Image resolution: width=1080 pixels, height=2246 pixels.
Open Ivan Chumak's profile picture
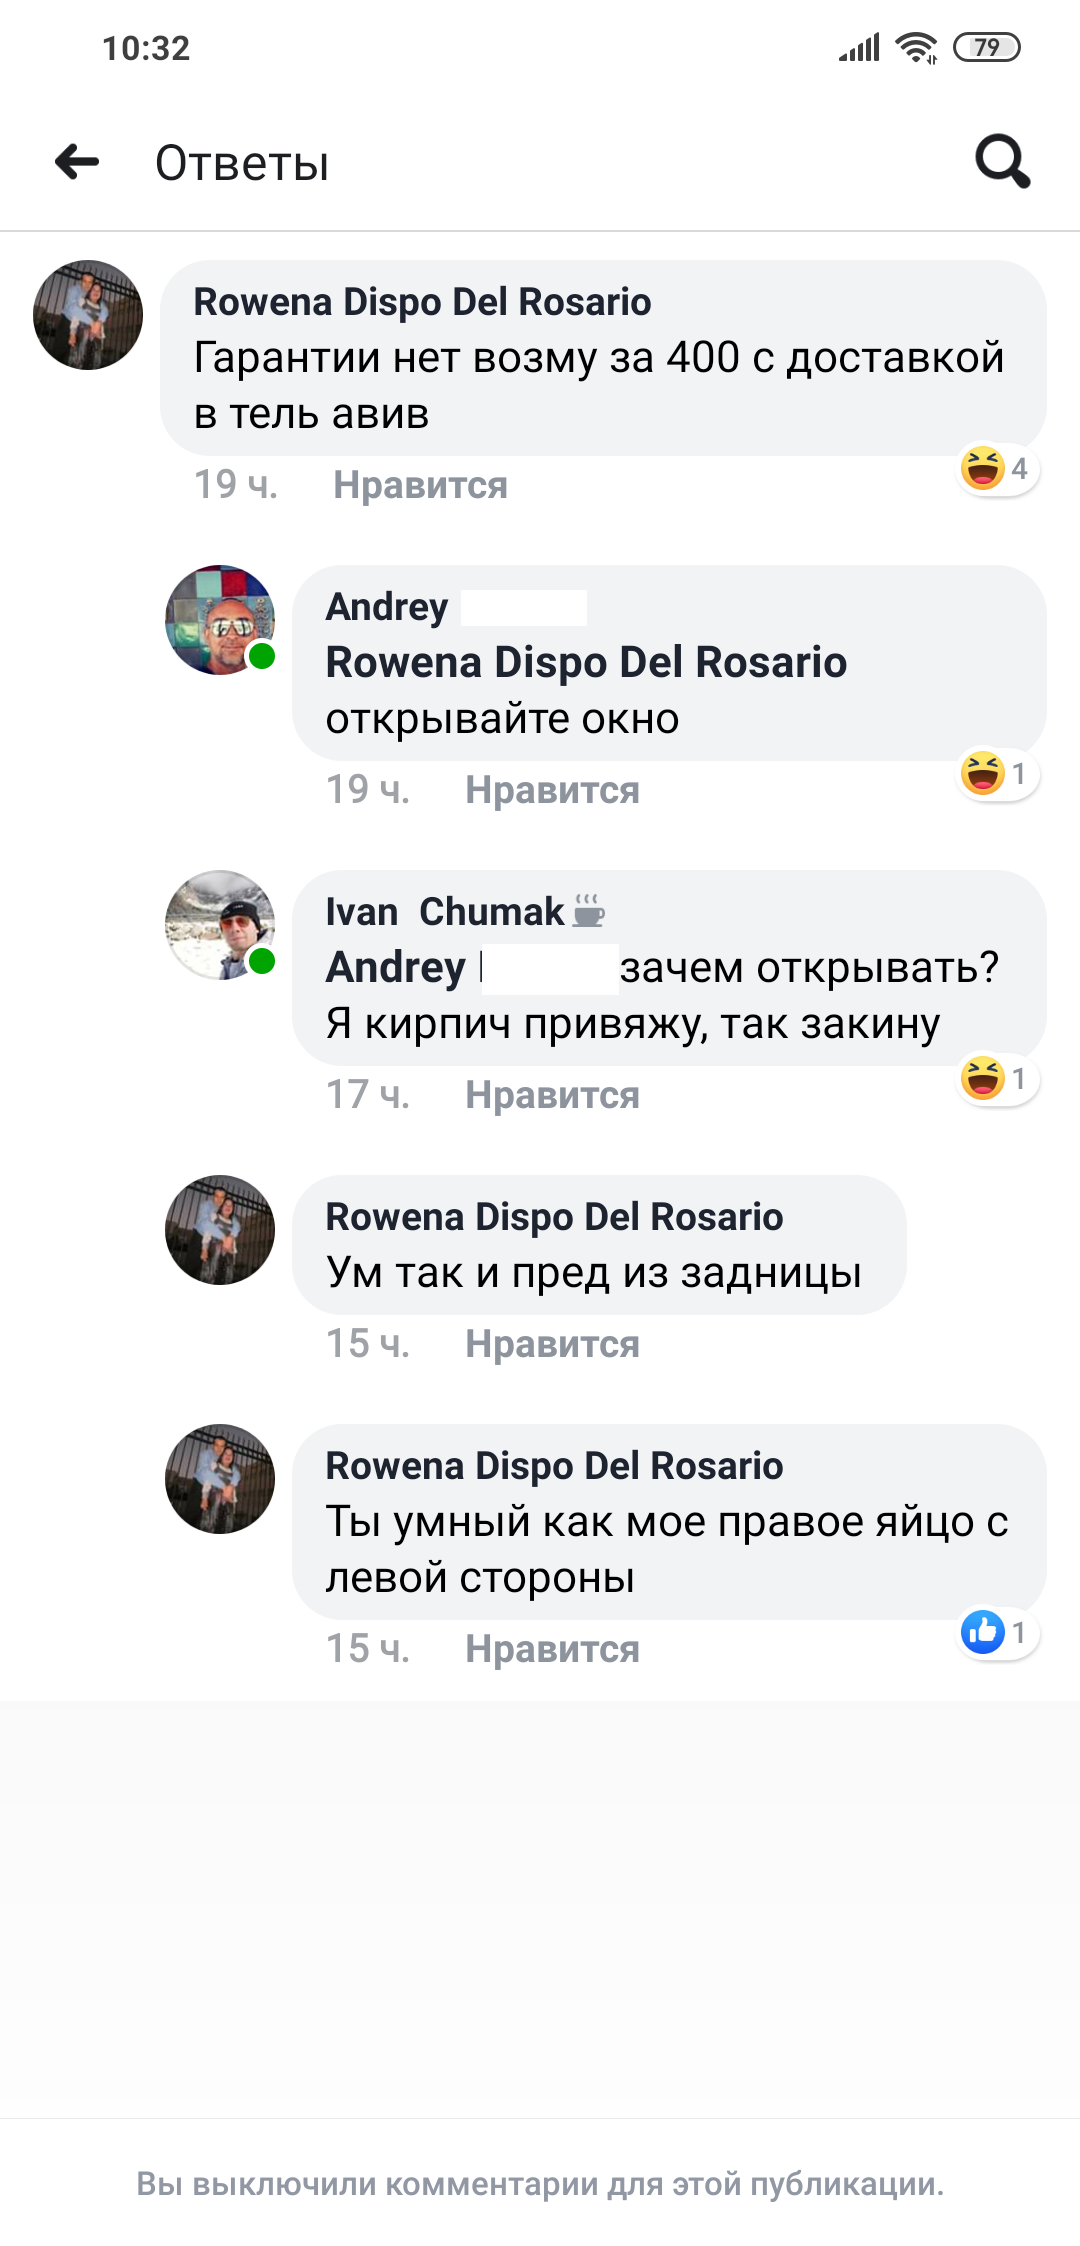click(220, 925)
